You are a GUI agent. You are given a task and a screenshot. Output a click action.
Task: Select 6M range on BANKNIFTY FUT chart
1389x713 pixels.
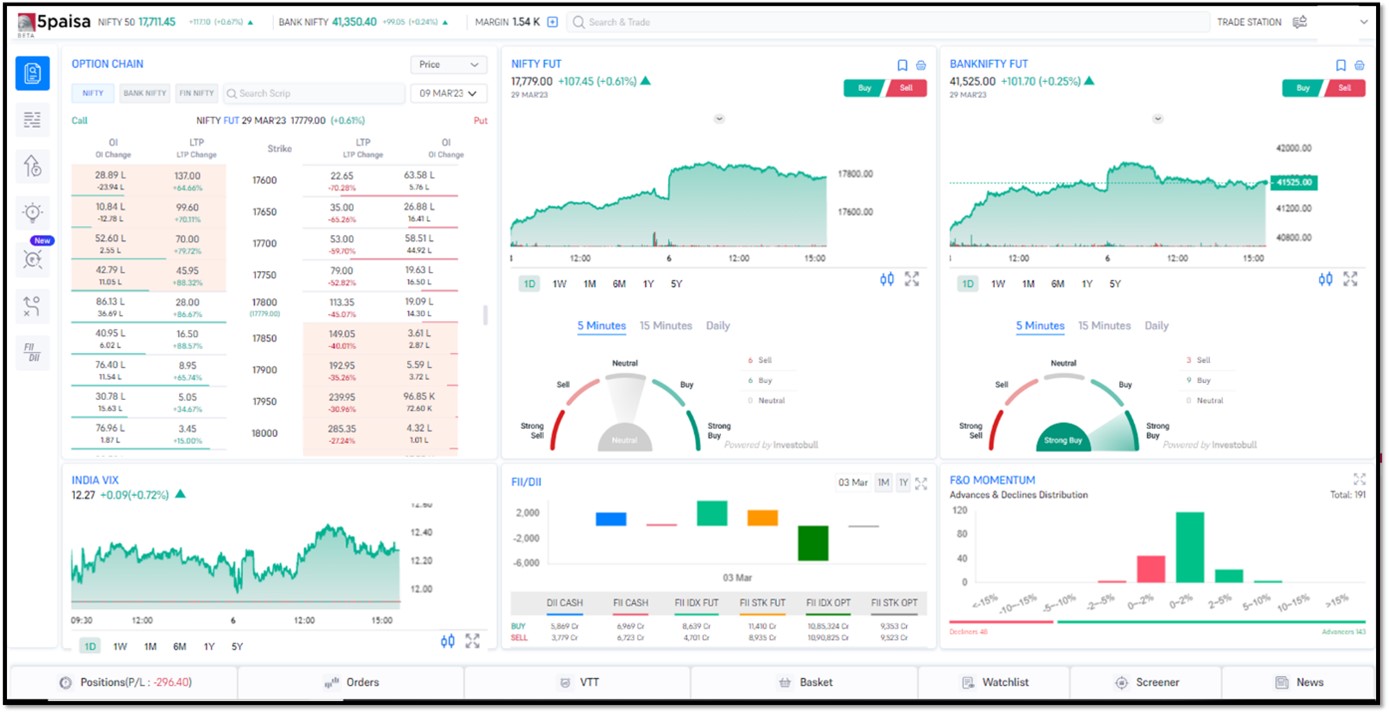tap(1057, 284)
